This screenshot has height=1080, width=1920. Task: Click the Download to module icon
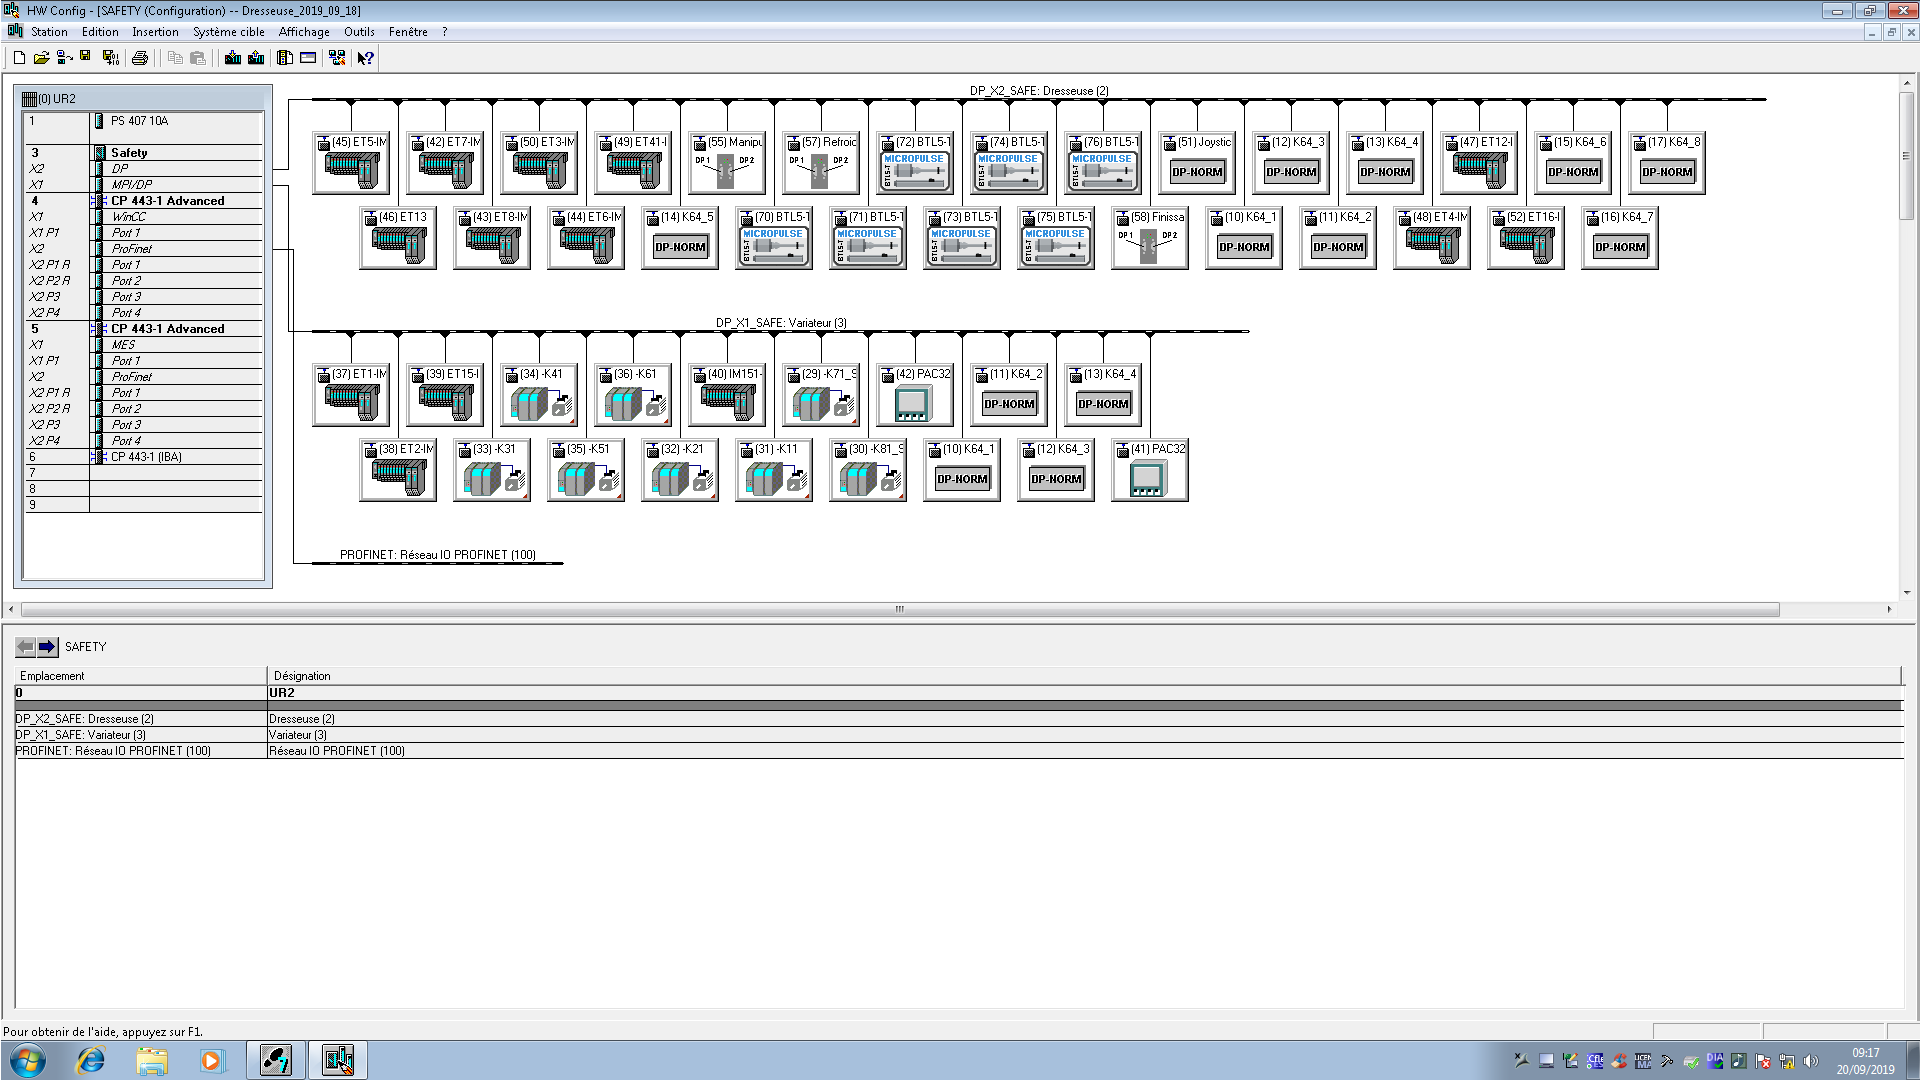233,58
